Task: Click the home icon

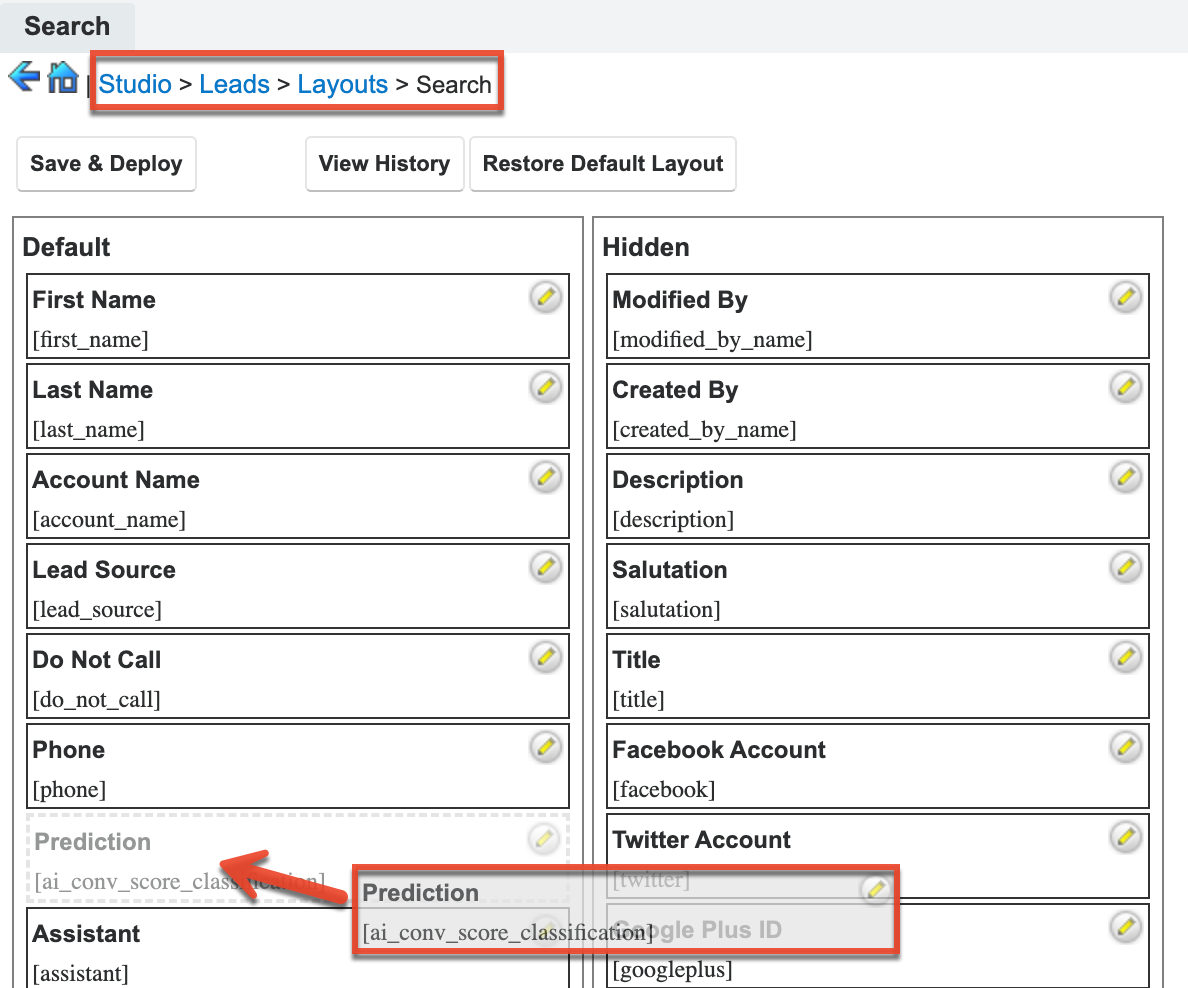Action: click(x=61, y=77)
